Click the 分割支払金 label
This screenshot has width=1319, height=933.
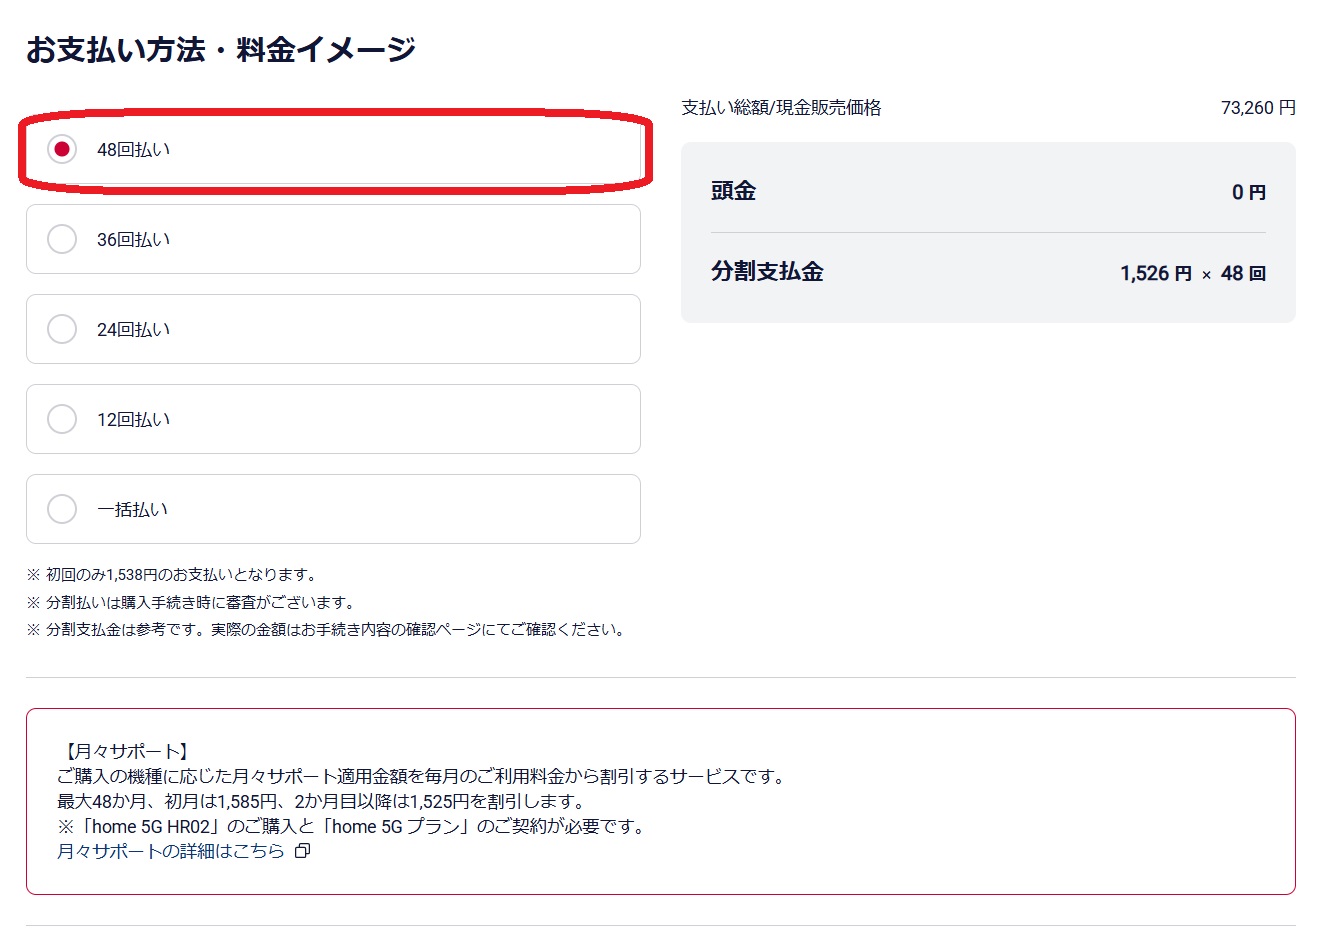tap(767, 272)
